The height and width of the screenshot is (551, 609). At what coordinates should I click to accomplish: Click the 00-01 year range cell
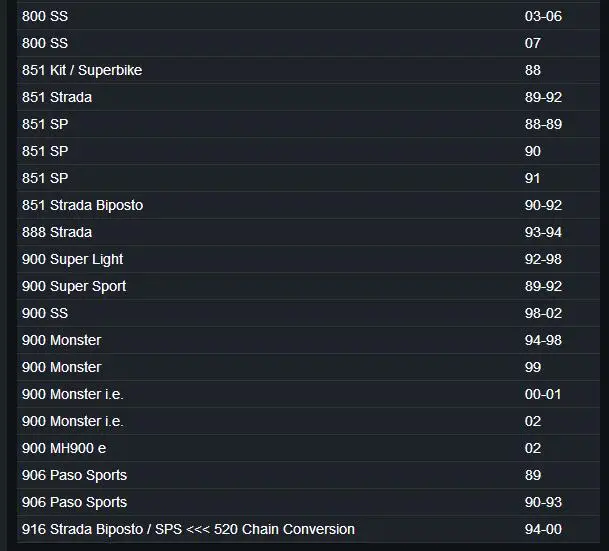[543, 394]
